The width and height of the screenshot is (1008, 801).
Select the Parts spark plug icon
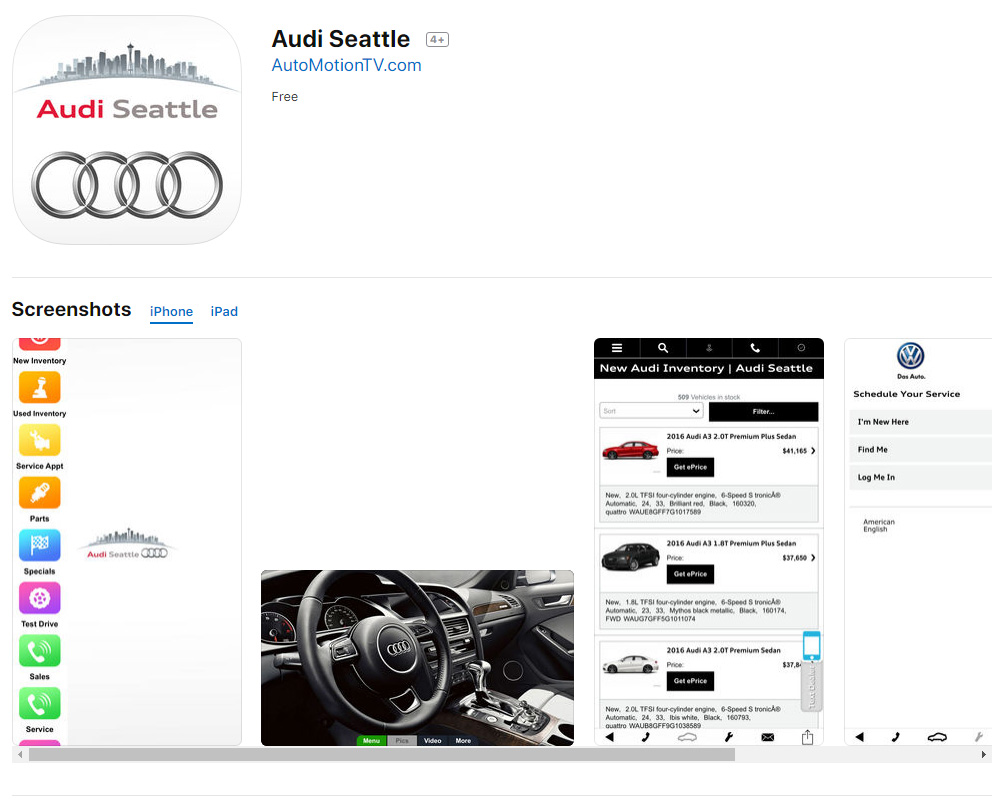tap(40, 493)
